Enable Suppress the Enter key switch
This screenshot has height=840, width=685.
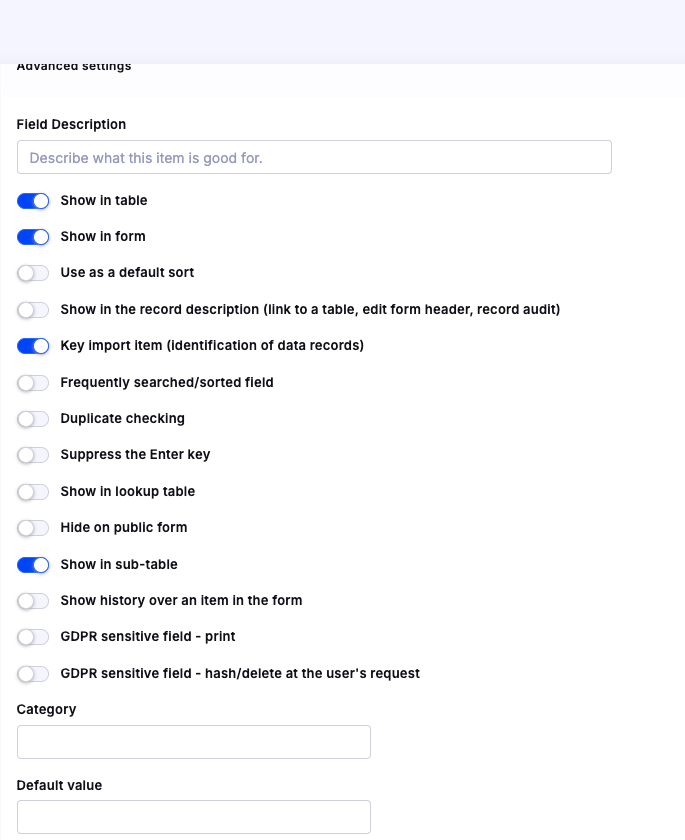click(x=33, y=455)
